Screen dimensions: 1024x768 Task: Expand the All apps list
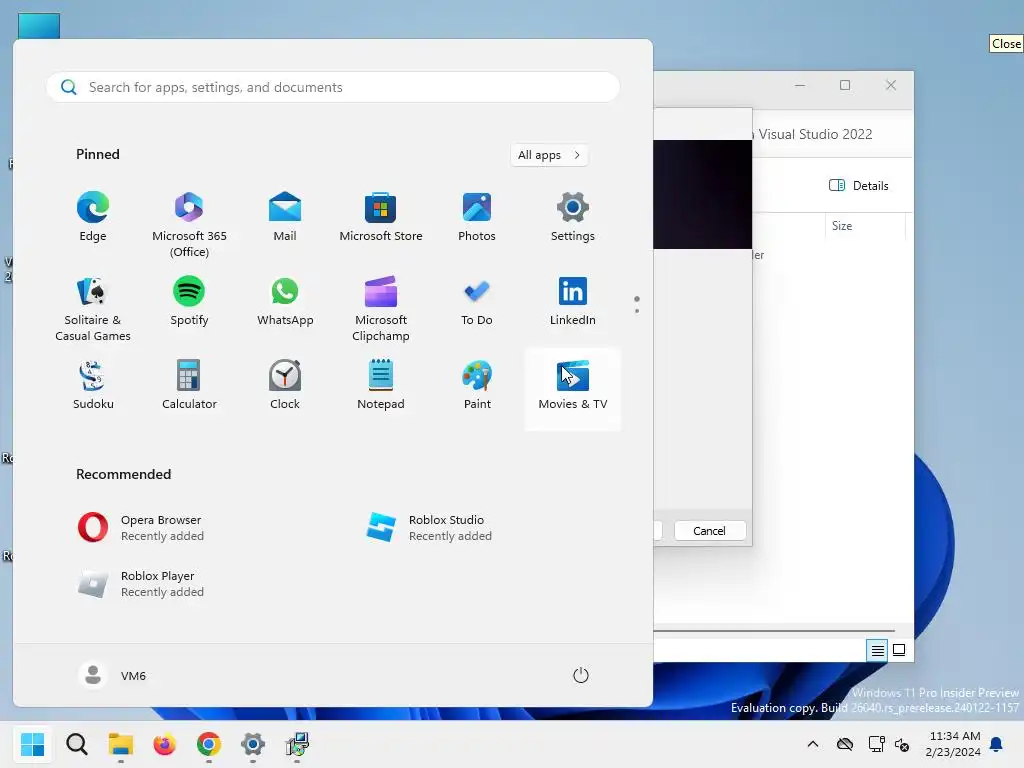(x=549, y=155)
